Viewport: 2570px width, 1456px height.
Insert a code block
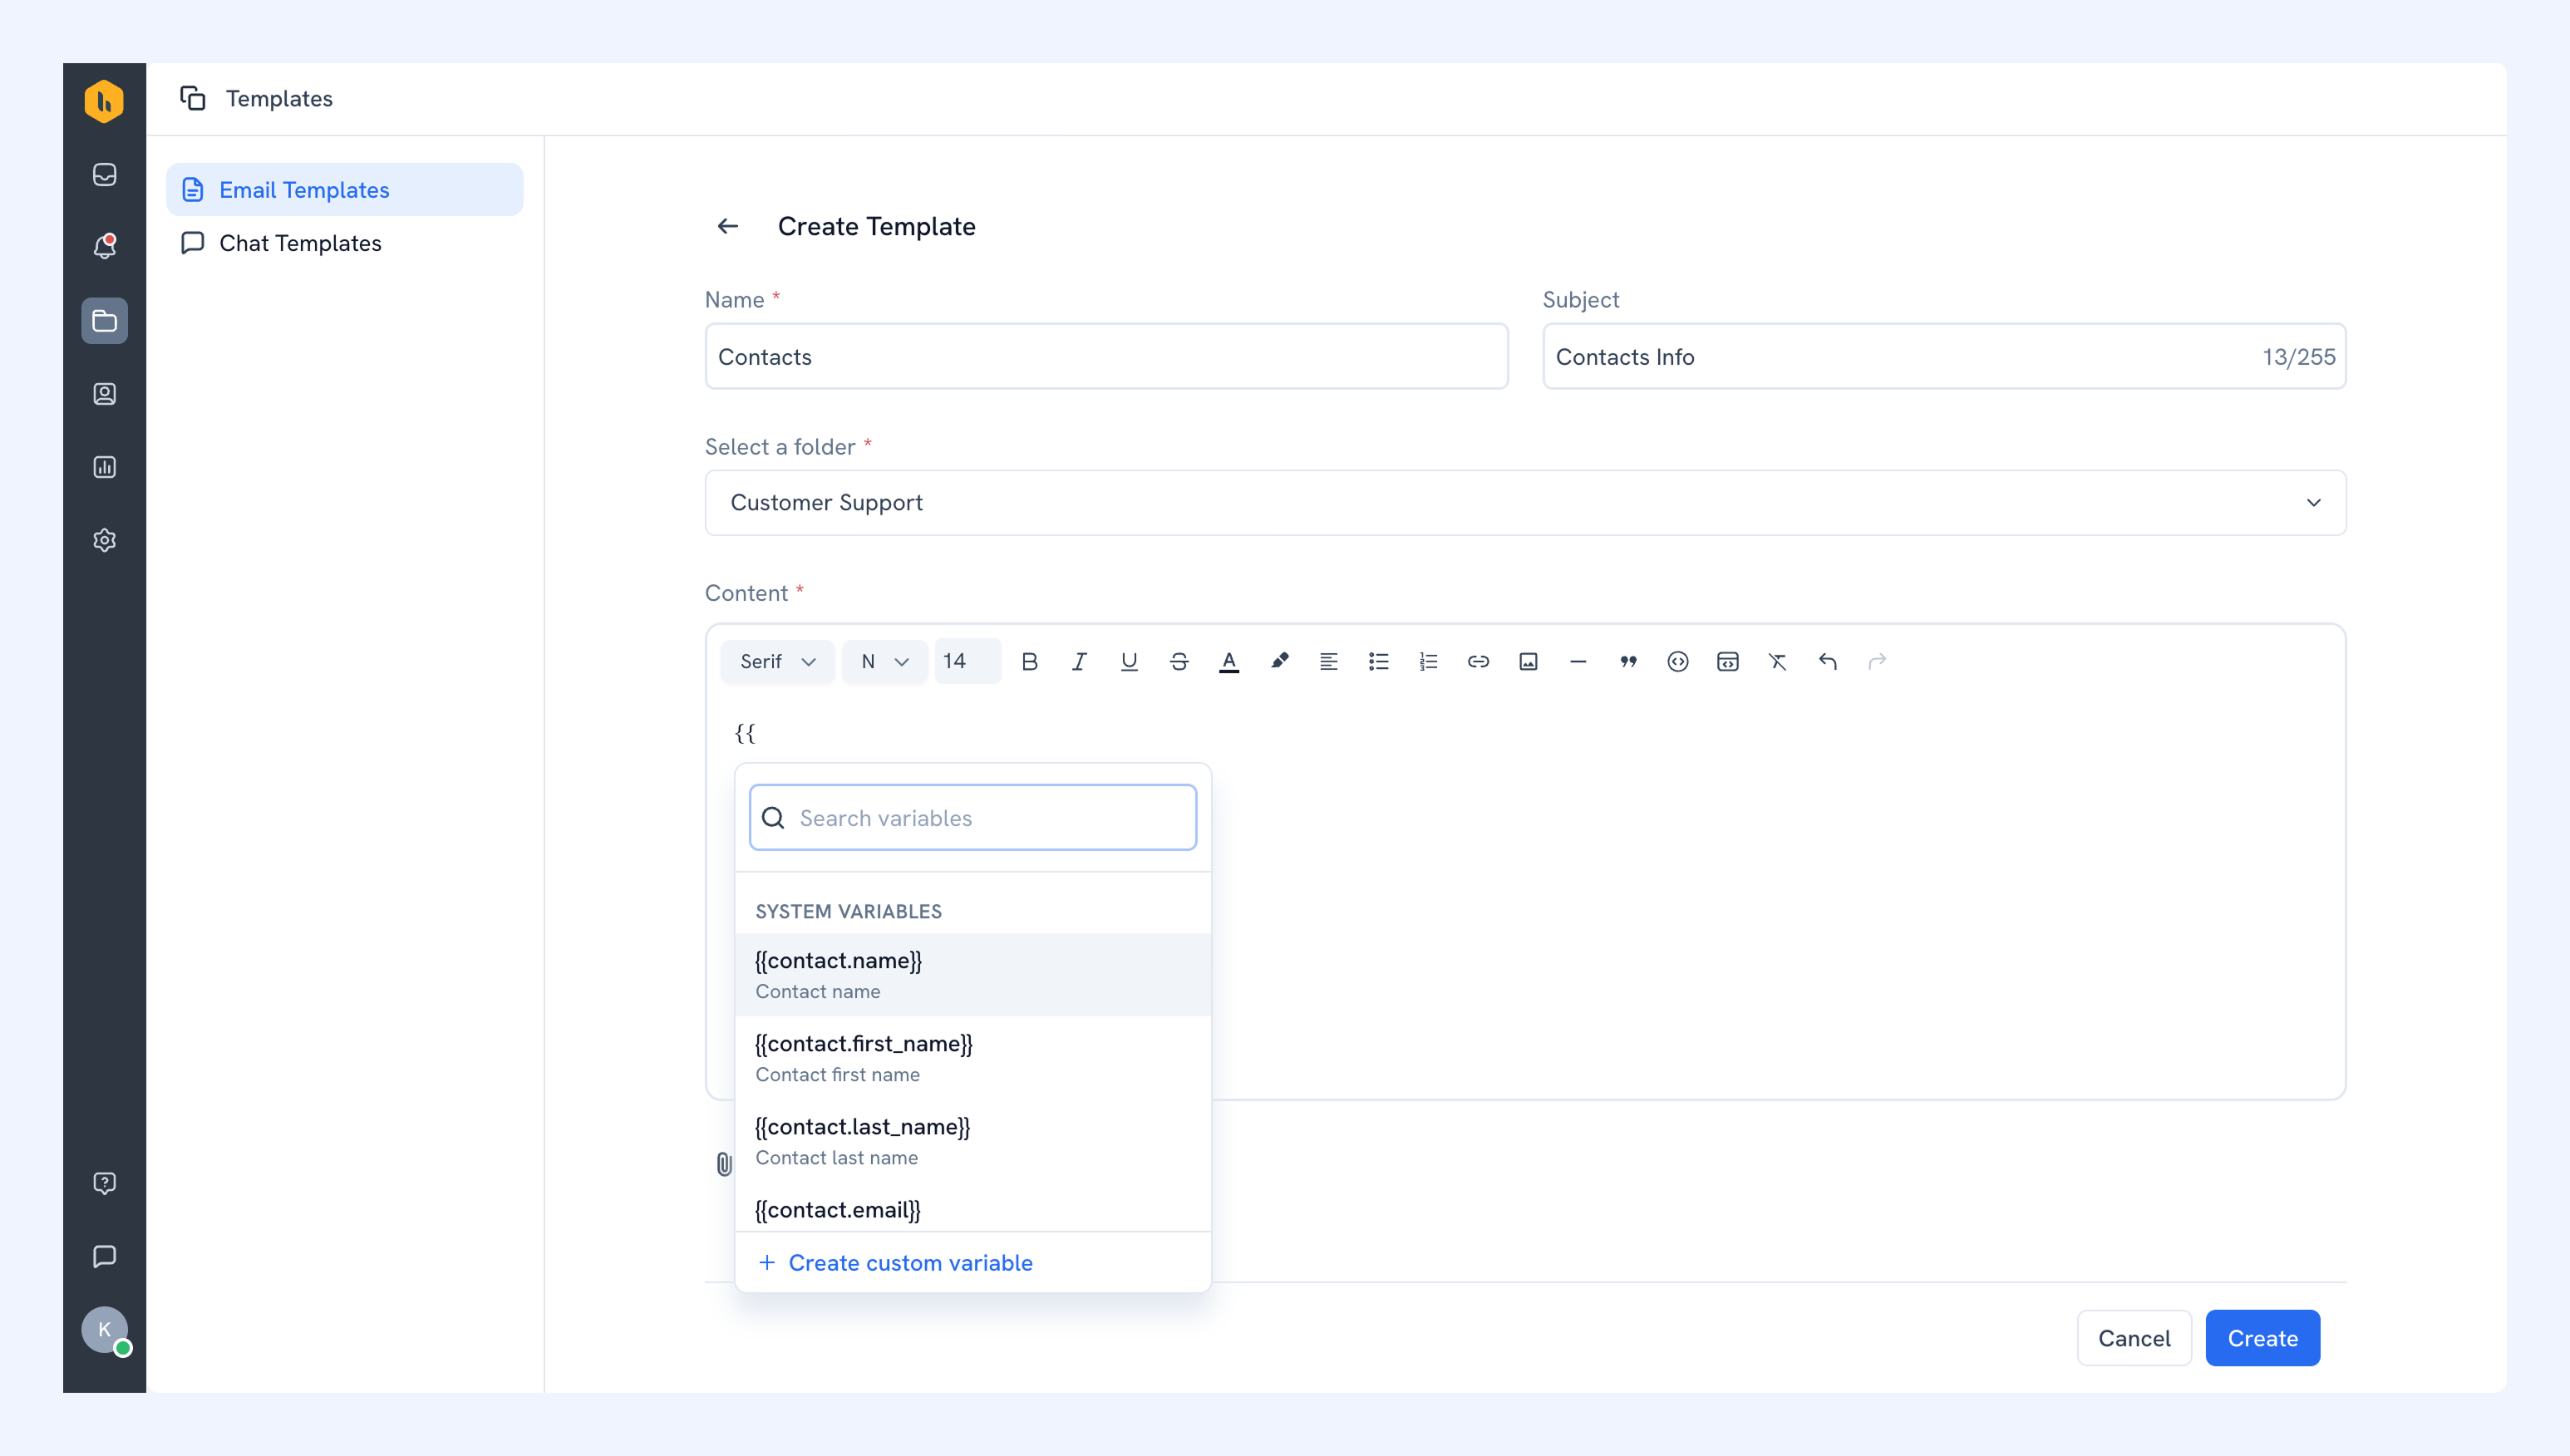click(x=1728, y=661)
